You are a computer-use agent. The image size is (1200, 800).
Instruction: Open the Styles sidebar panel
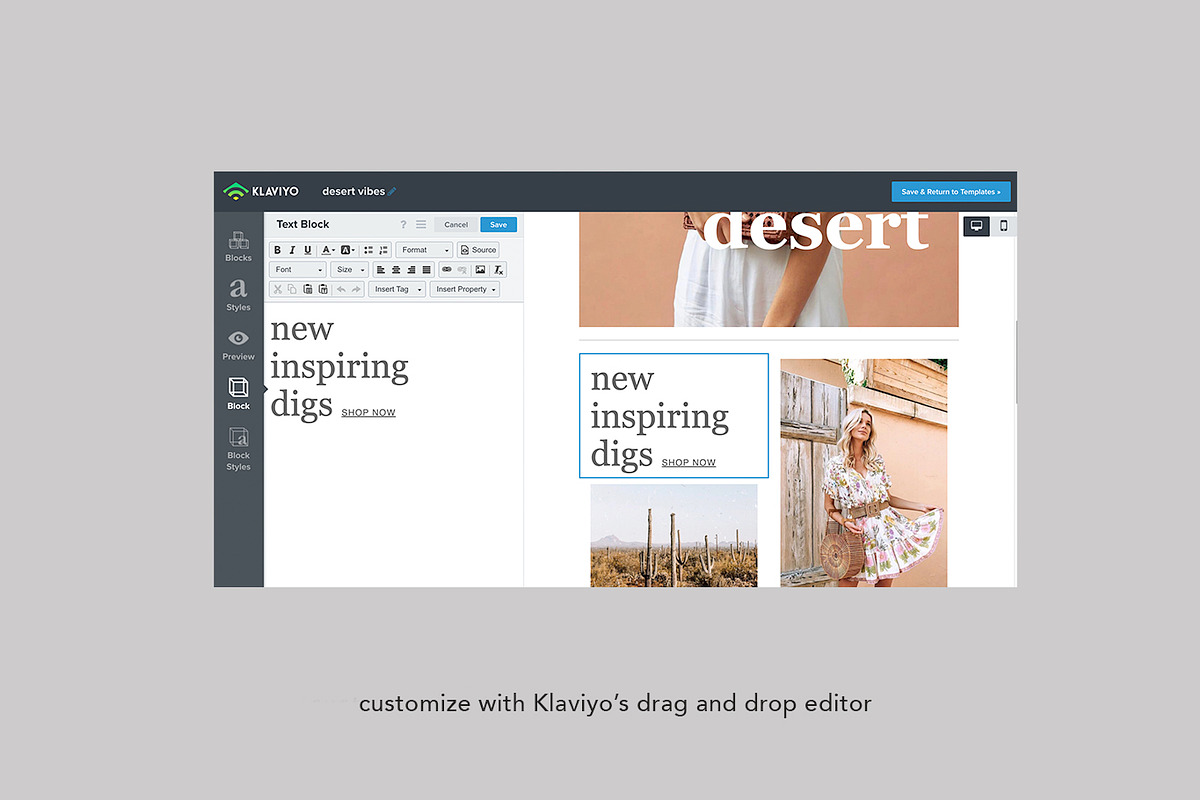[238, 295]
